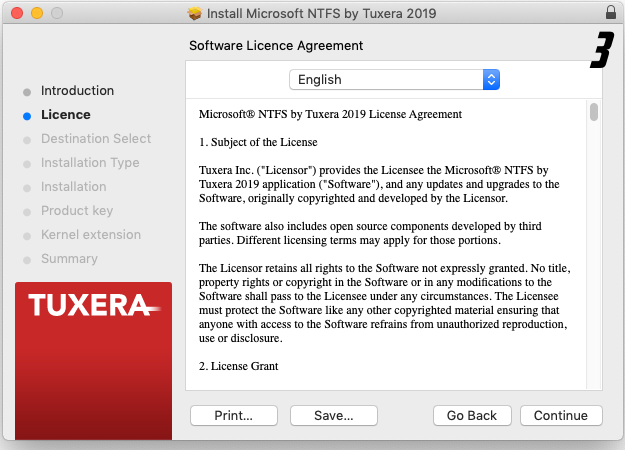Click the red close window button
Image resolution: width=625 pixels, height=450 pixels.
coord(17,13)
